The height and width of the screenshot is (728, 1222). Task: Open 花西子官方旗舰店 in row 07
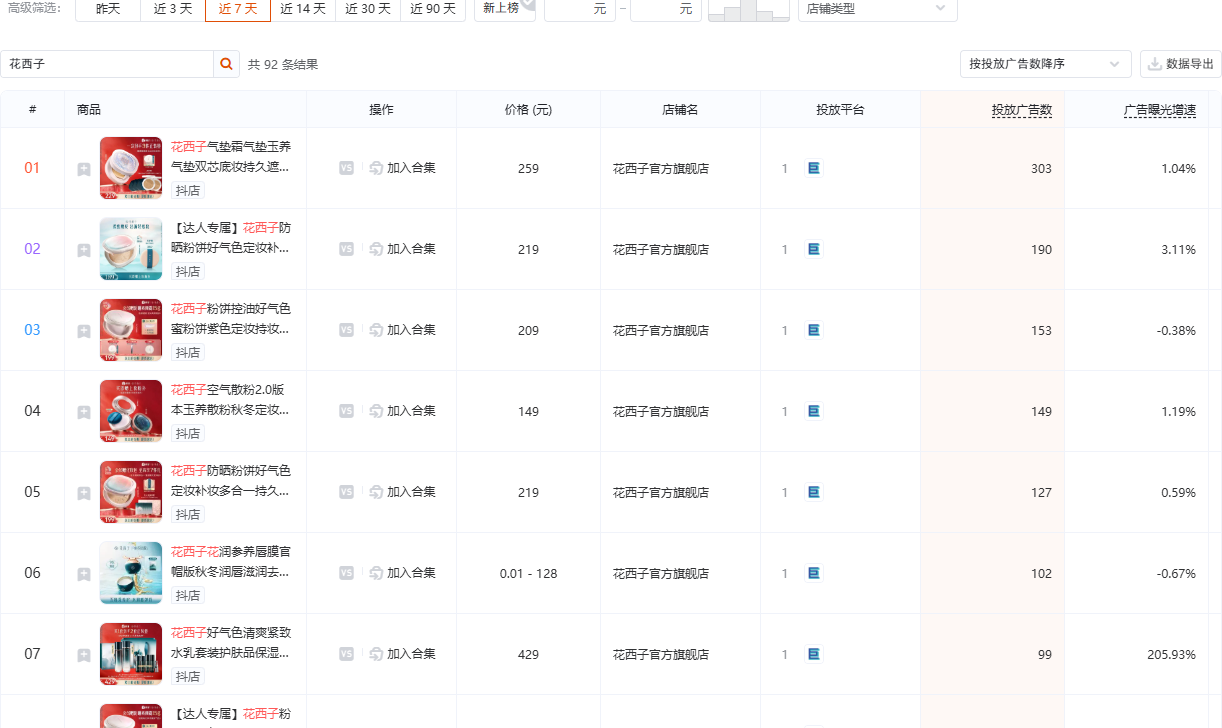click(x=661, y=655)
